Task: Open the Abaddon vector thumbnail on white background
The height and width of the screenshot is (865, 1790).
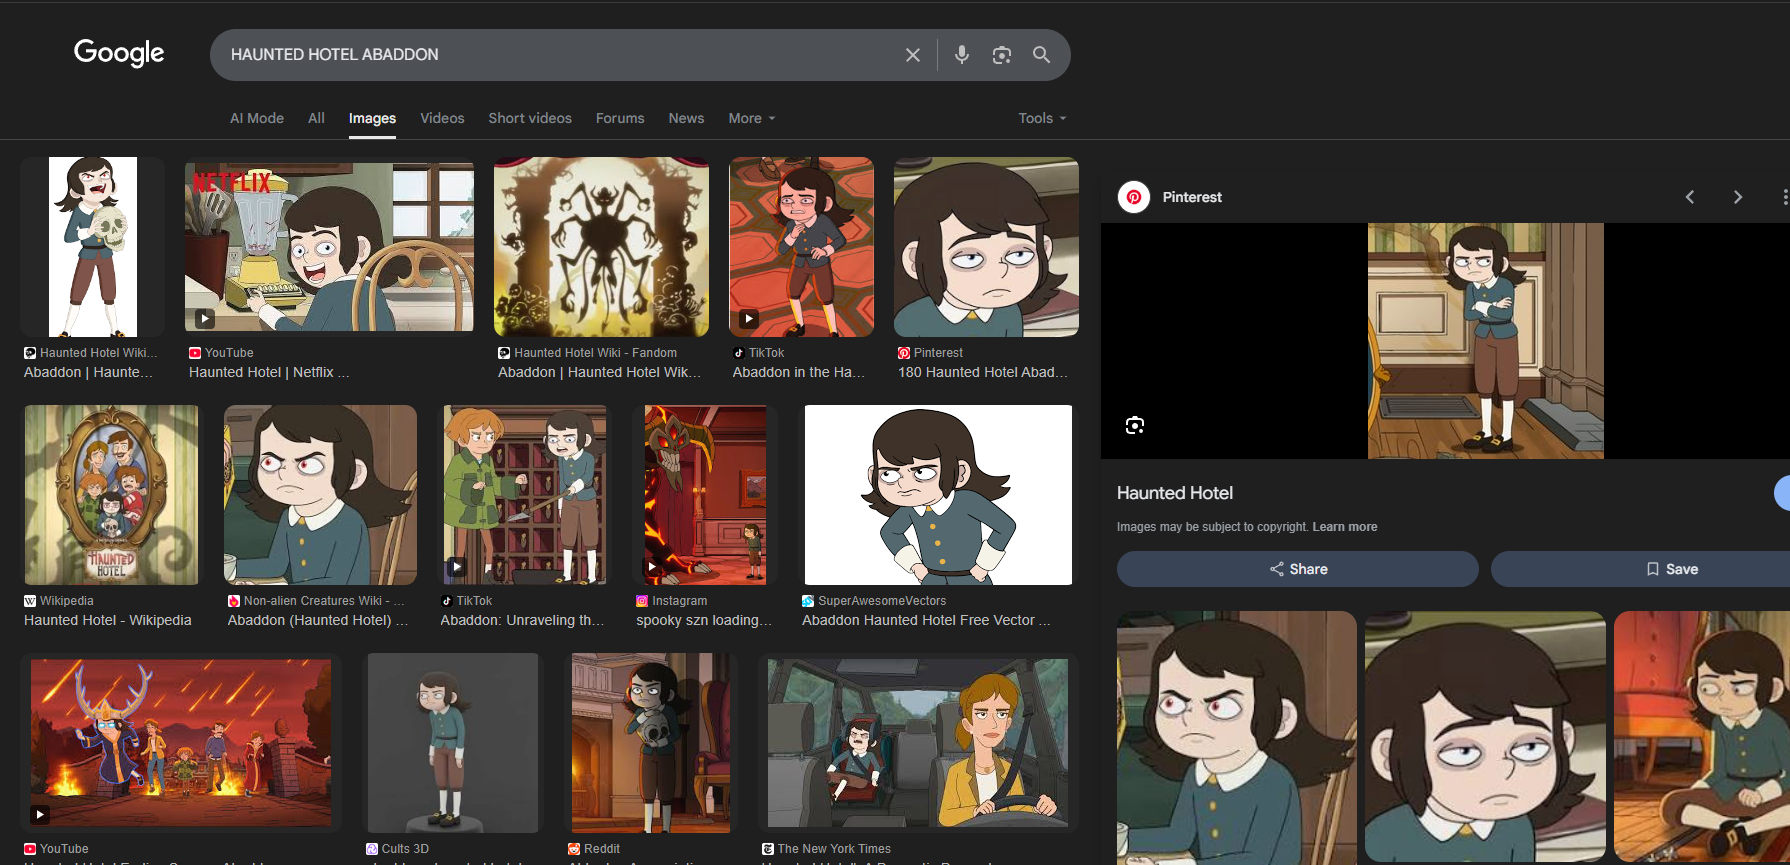Action: click(938, 495)
